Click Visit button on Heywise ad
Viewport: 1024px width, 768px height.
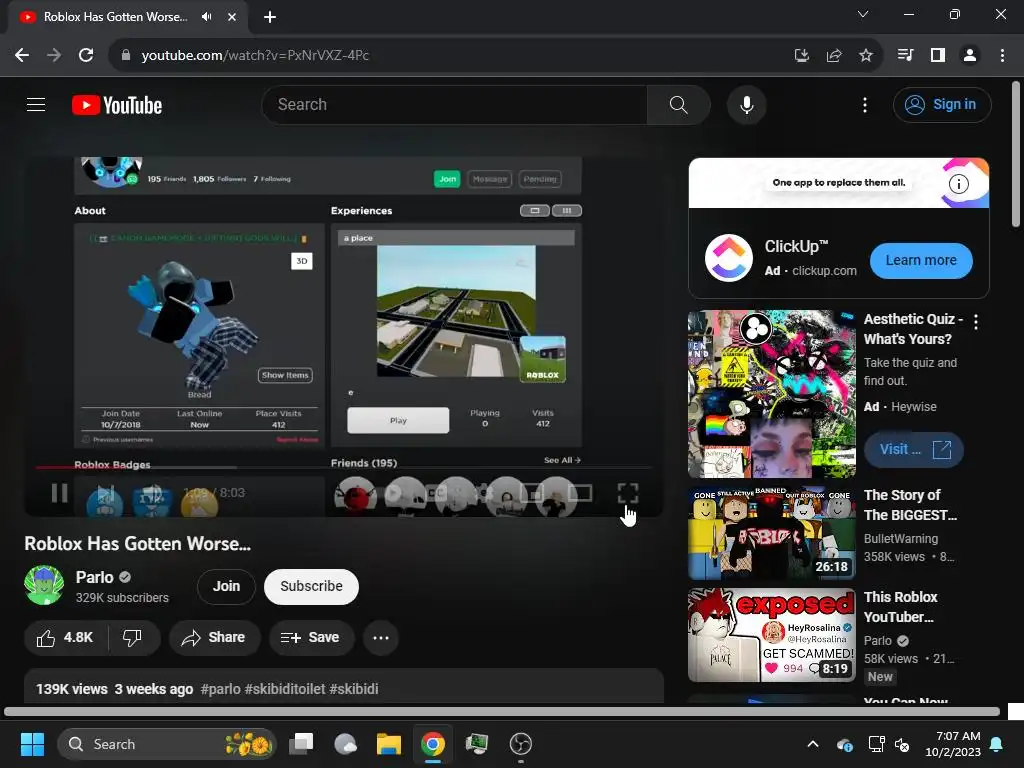[x=914, y=449]
